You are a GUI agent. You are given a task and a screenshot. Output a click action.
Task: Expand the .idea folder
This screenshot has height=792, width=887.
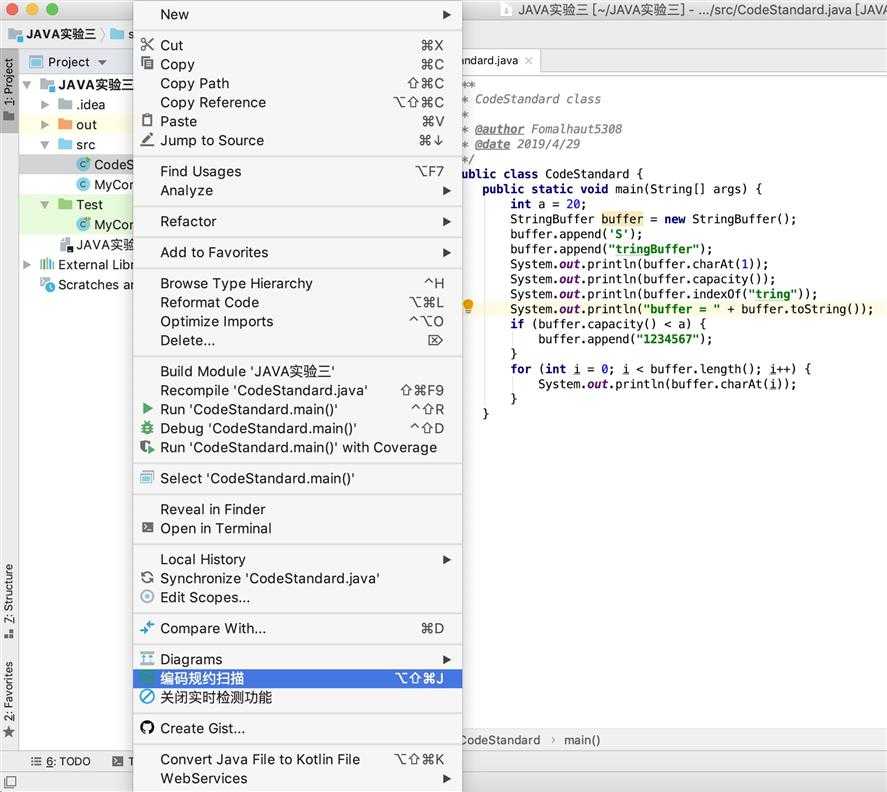pos(45,105)
